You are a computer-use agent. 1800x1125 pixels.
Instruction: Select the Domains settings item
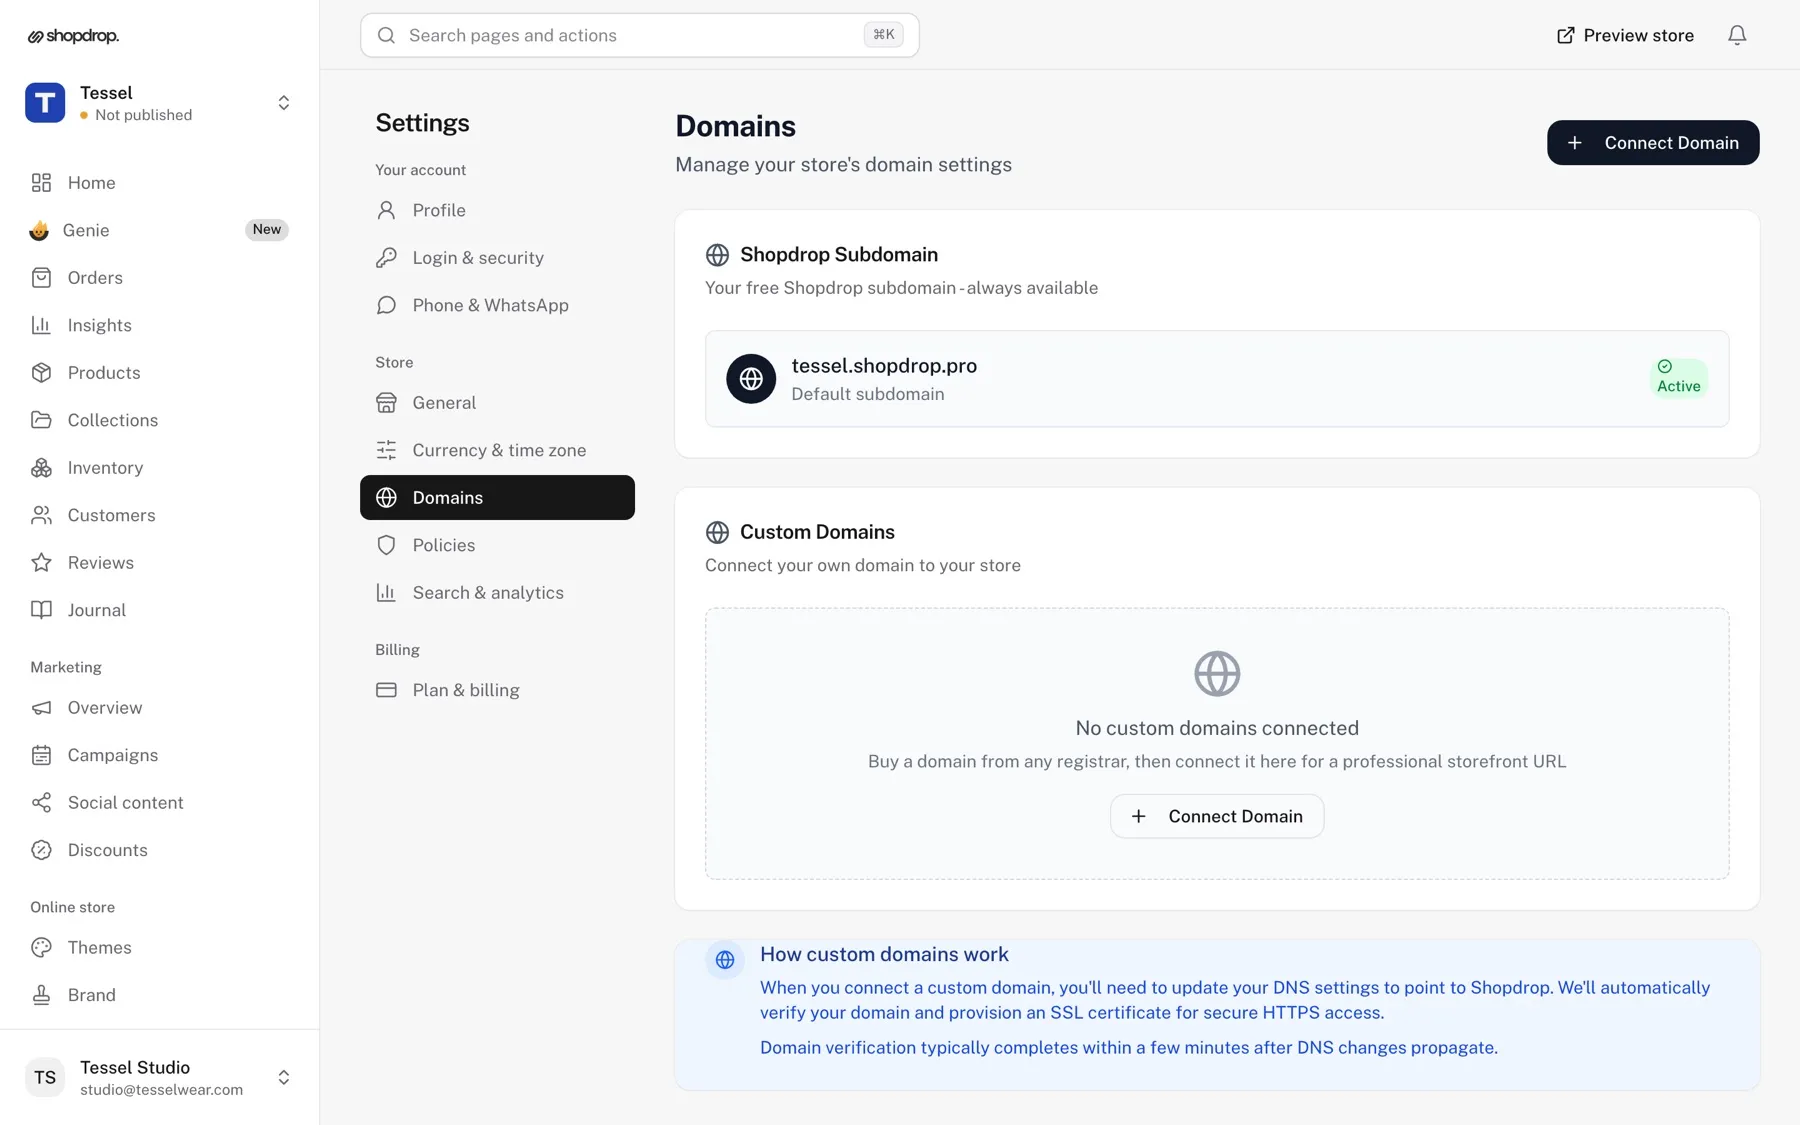[497, 497]
